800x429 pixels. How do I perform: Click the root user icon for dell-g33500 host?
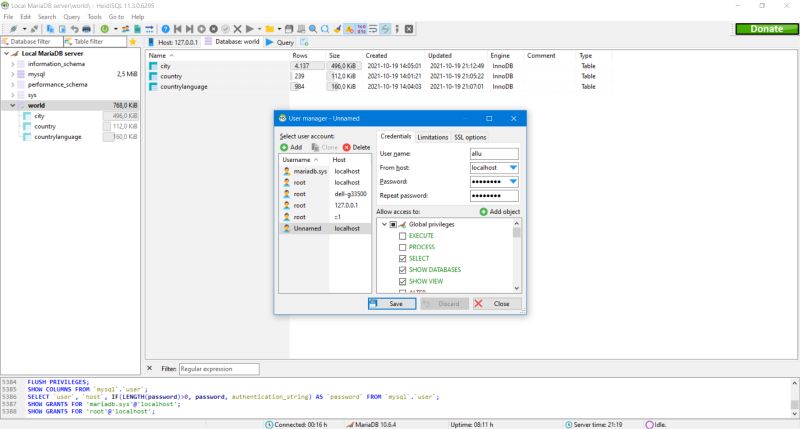287,194
